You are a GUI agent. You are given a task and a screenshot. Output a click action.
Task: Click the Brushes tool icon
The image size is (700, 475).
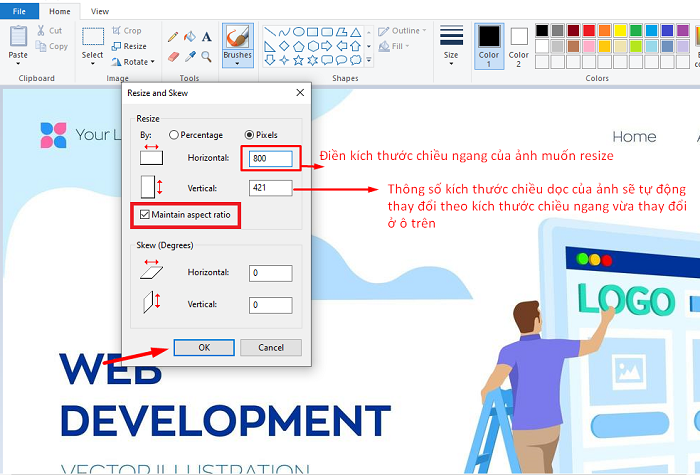(x=238, y=37)
